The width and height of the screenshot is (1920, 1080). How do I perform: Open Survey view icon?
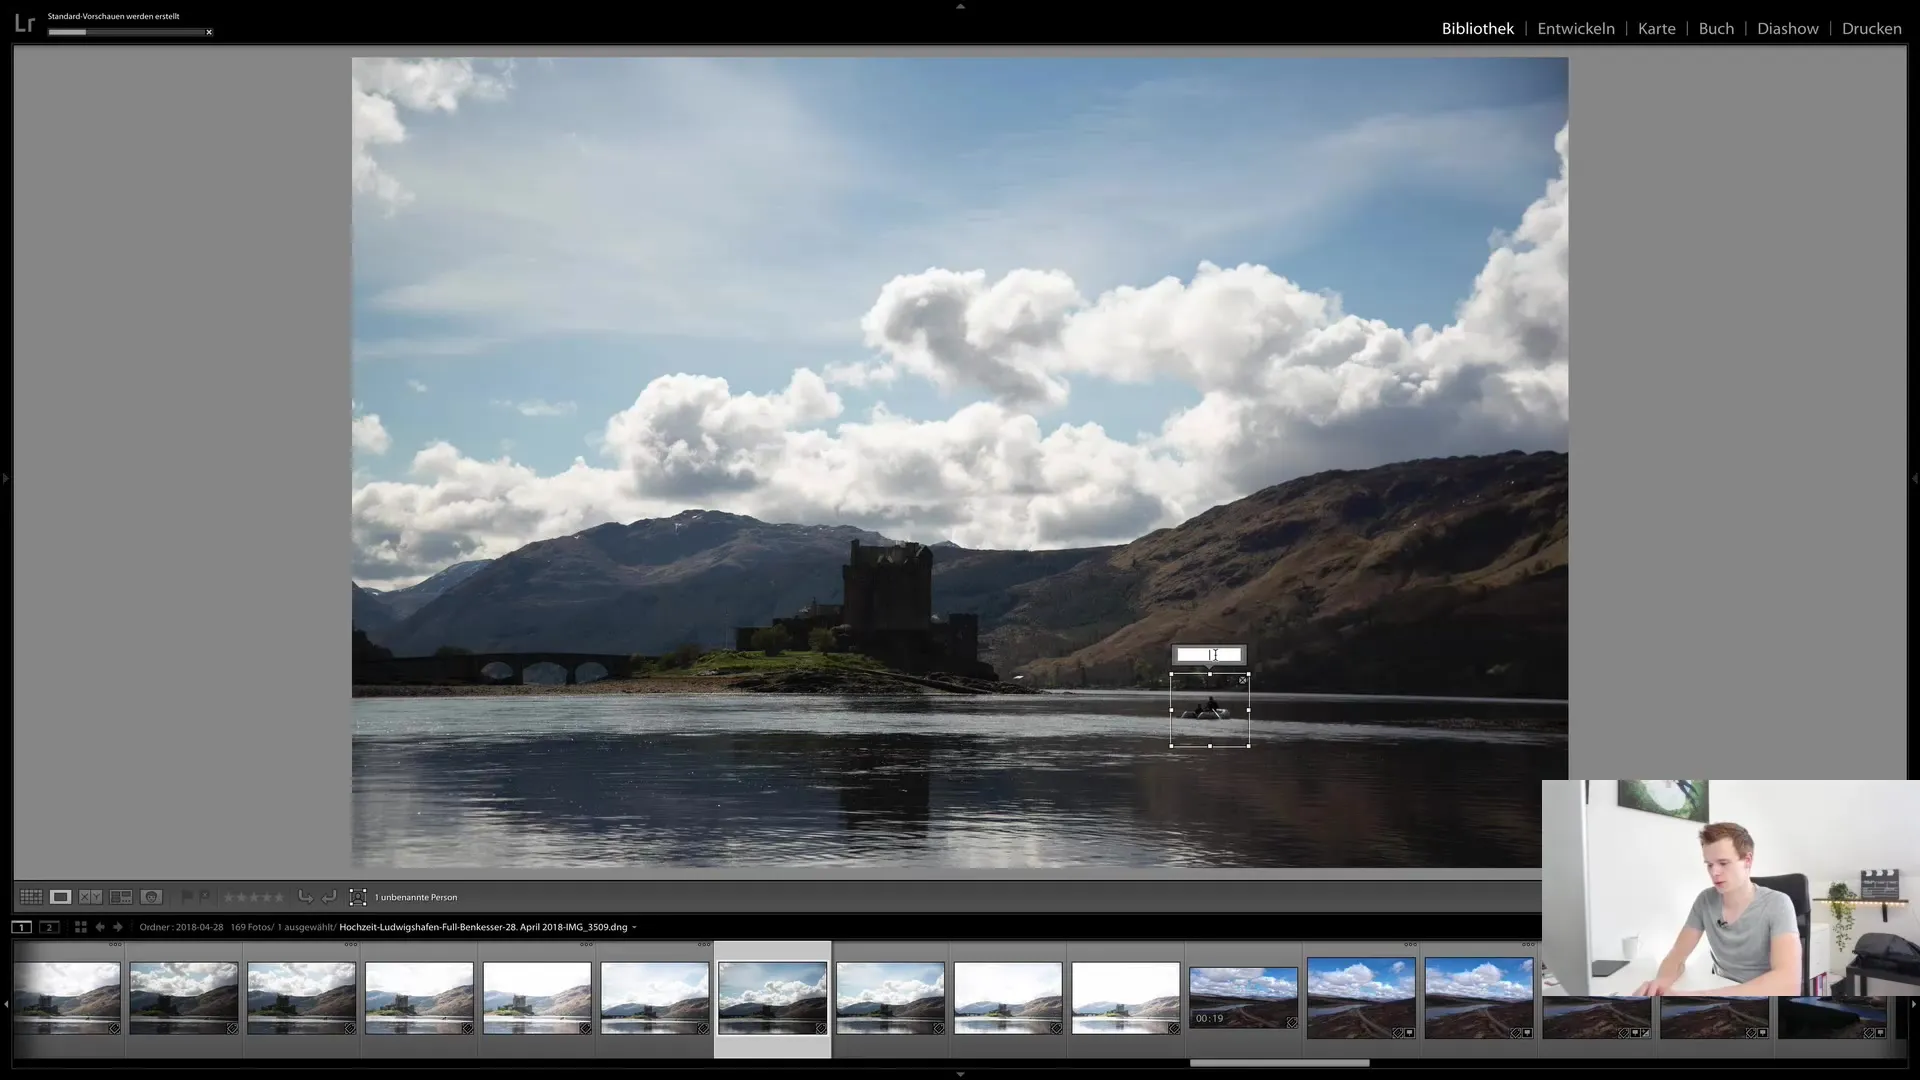[121, 897]
